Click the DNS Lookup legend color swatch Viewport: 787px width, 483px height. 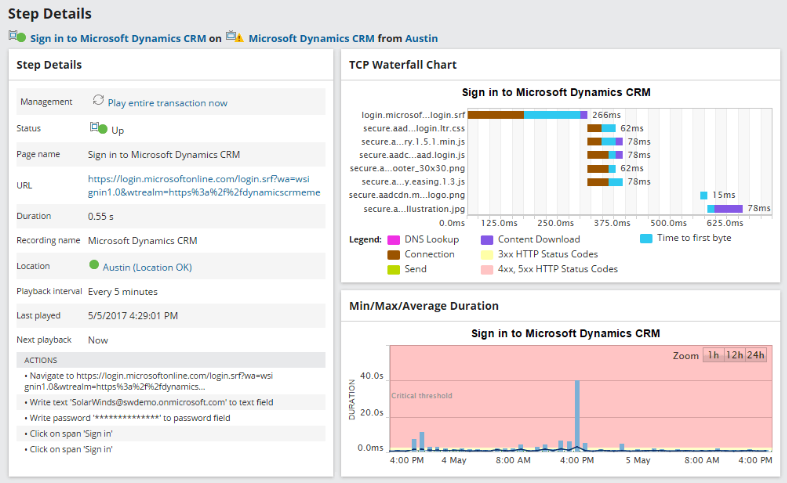(392, 239)
